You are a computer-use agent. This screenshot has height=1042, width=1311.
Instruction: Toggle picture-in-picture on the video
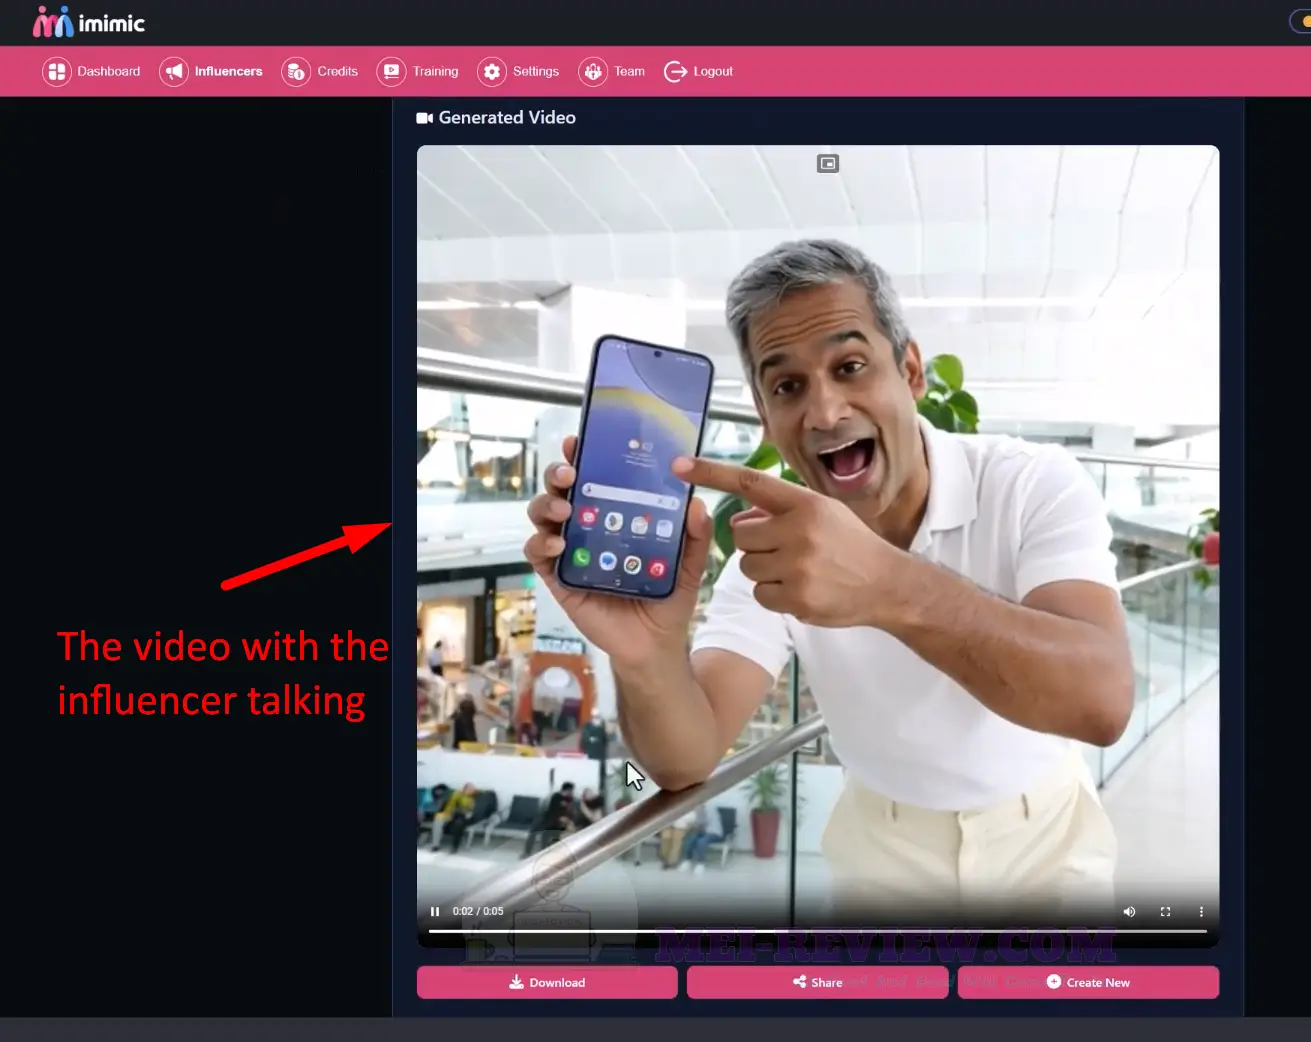tap(828, 163)
